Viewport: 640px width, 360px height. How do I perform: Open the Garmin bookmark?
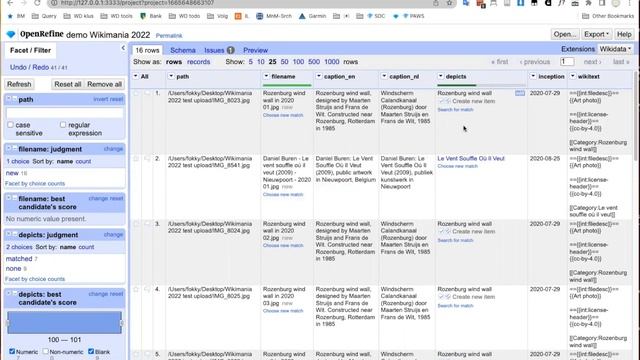coord(312,16)
